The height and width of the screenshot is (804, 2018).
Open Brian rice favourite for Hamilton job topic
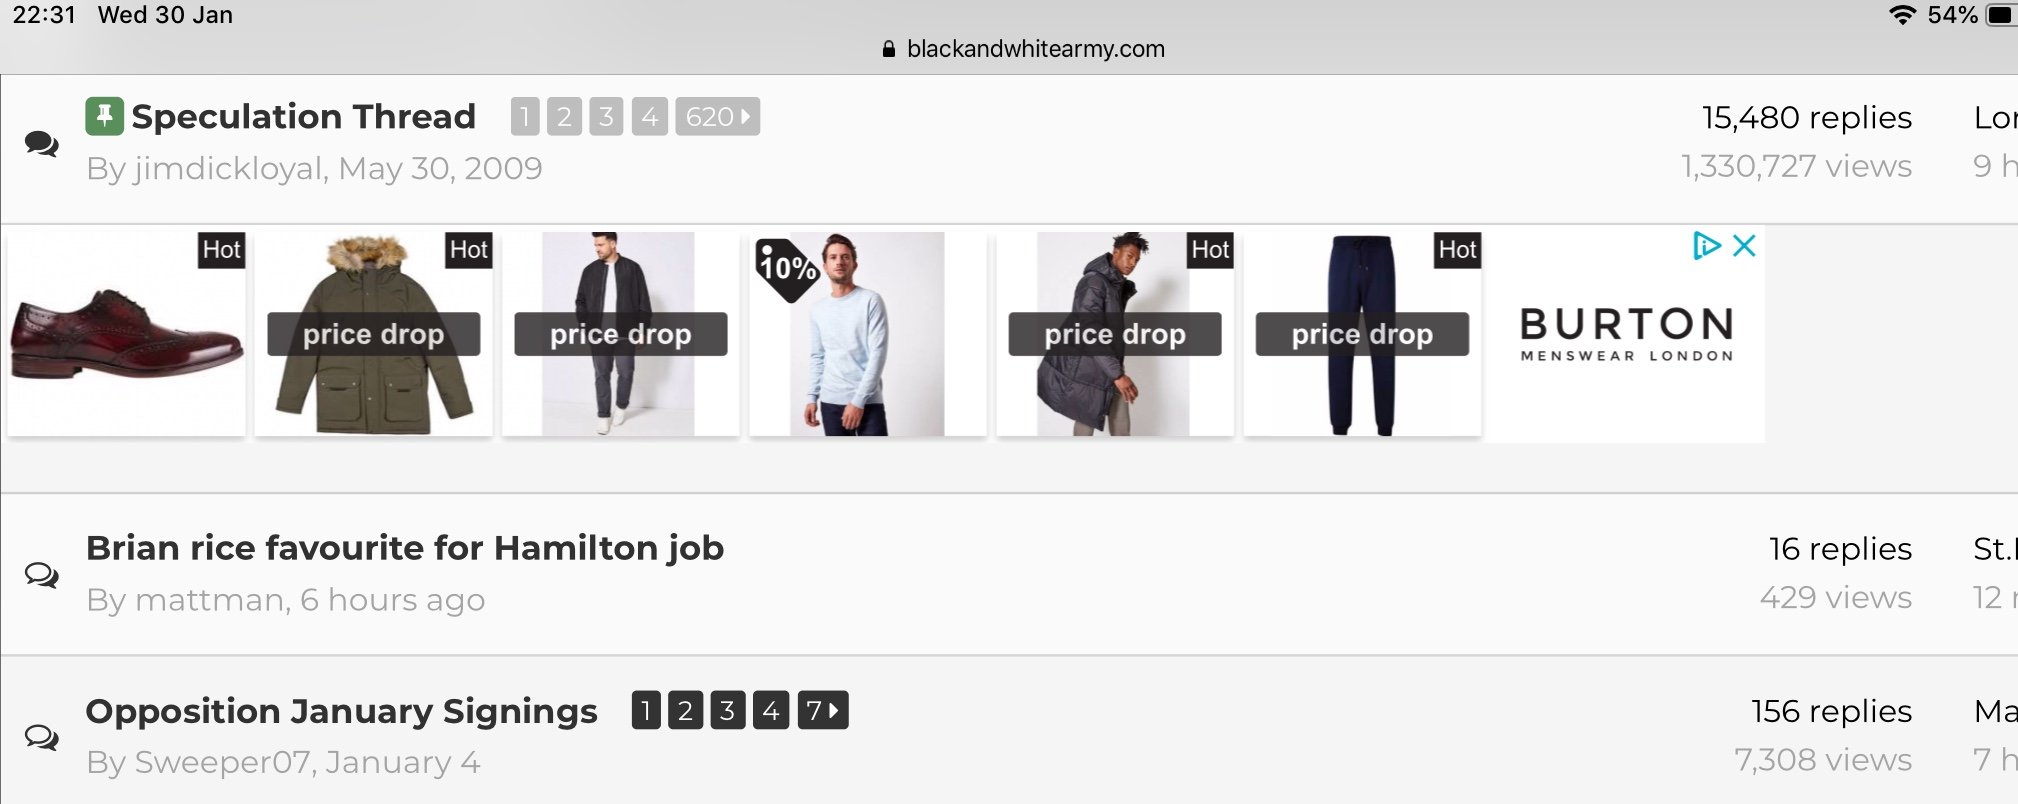pyautogui.click(x=405, y=548)
